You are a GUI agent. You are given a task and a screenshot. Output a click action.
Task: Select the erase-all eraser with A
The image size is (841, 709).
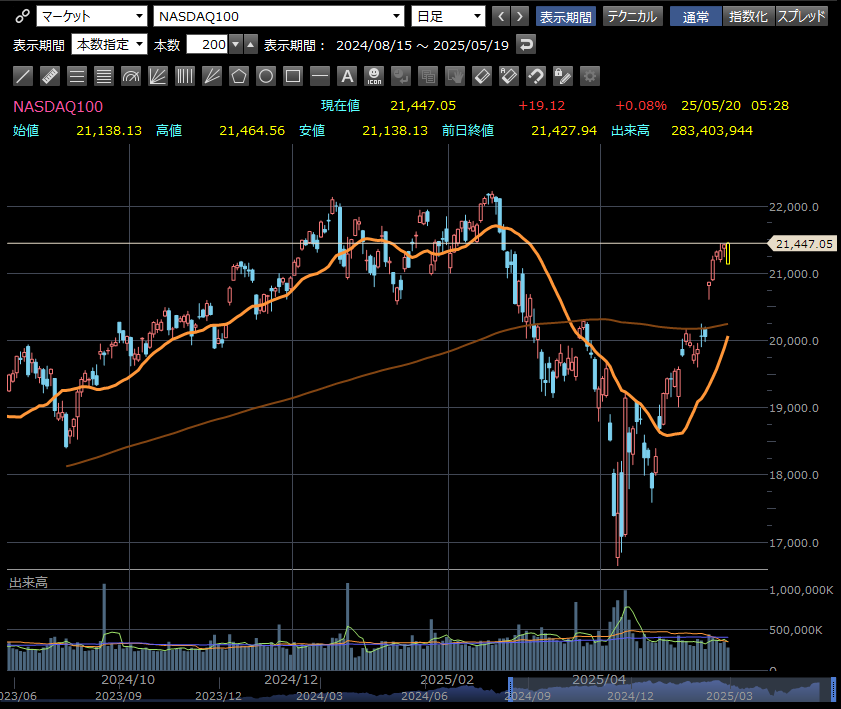(509, 76)
